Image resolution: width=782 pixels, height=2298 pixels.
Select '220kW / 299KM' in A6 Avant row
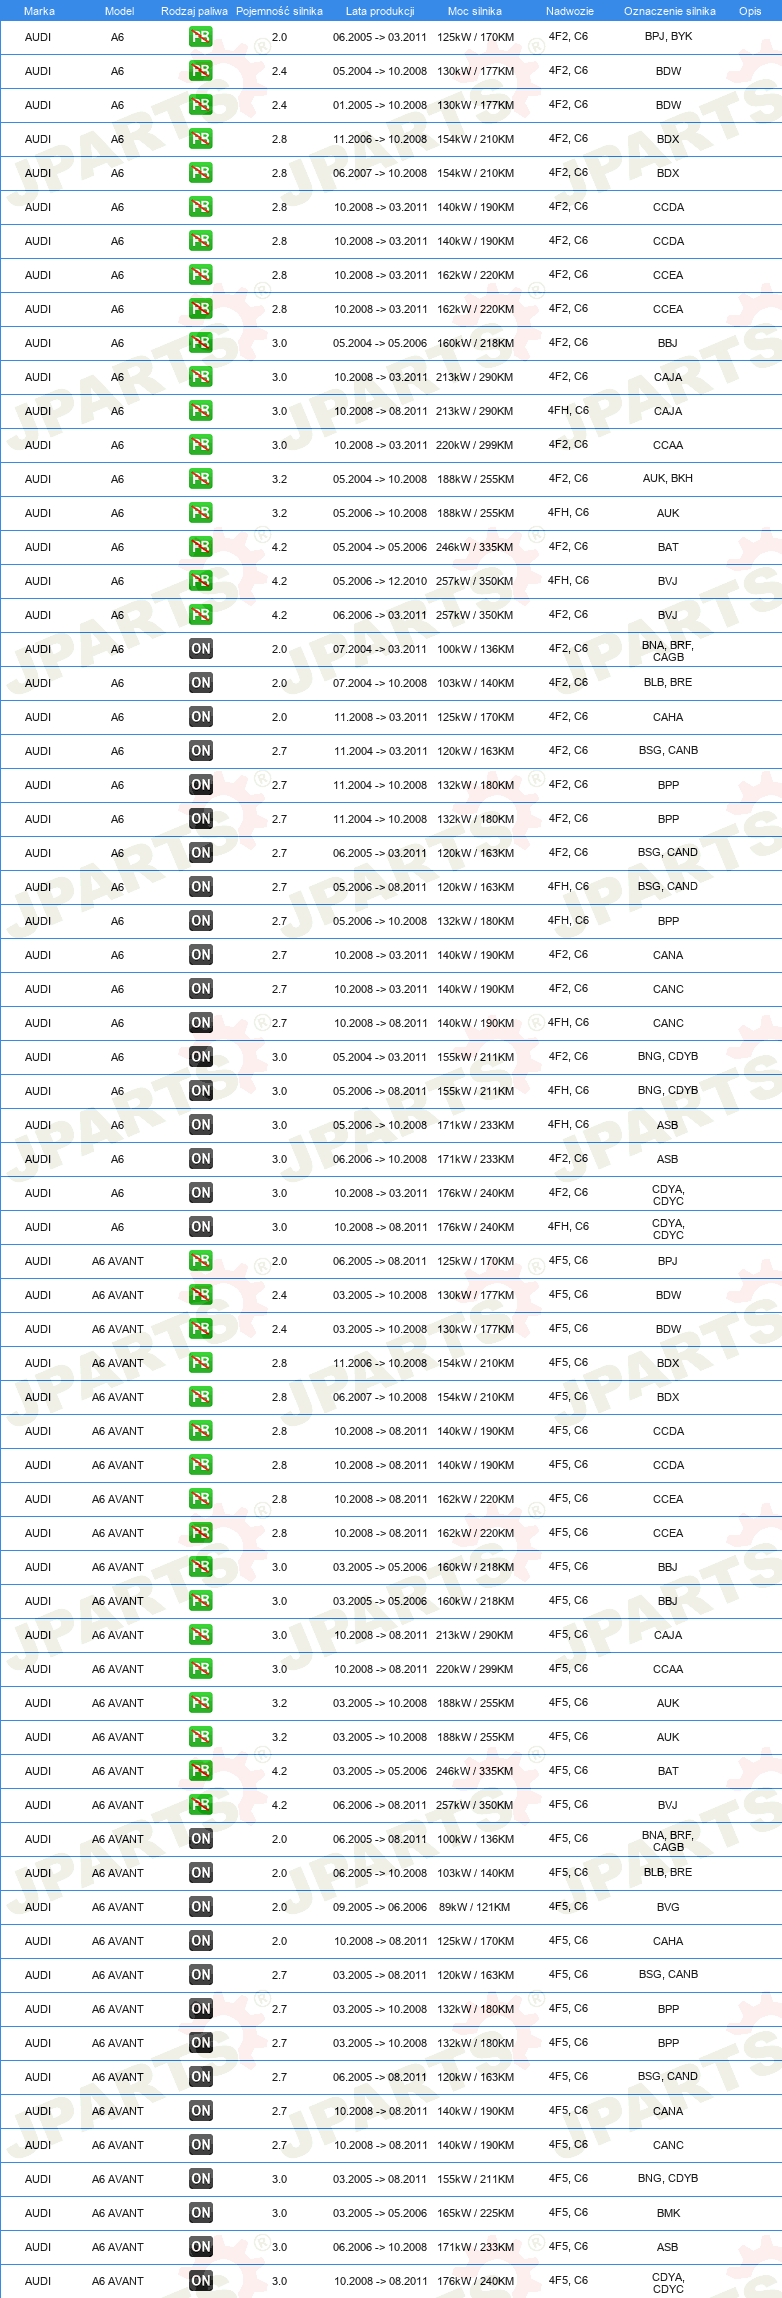pyautogui.click(x=475, y=1669)
